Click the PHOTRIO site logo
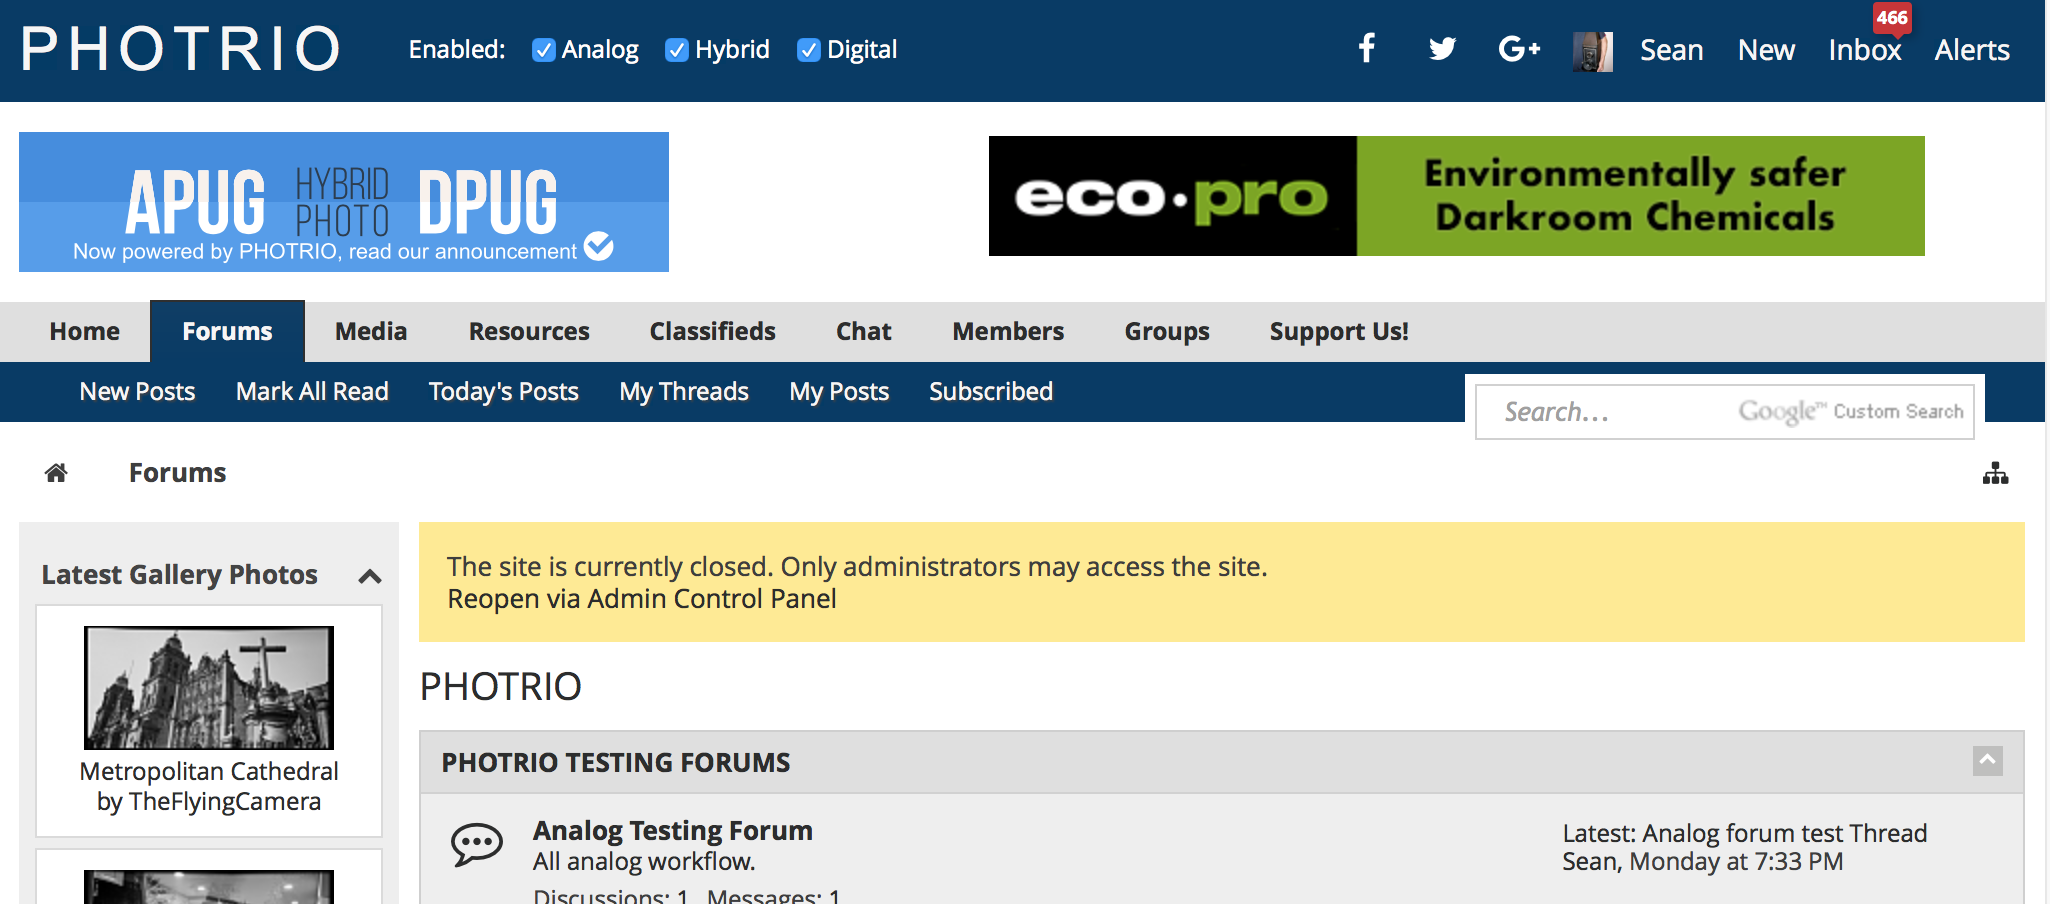The width and height of the screenshot is (2050, 904). click(181, 48)
